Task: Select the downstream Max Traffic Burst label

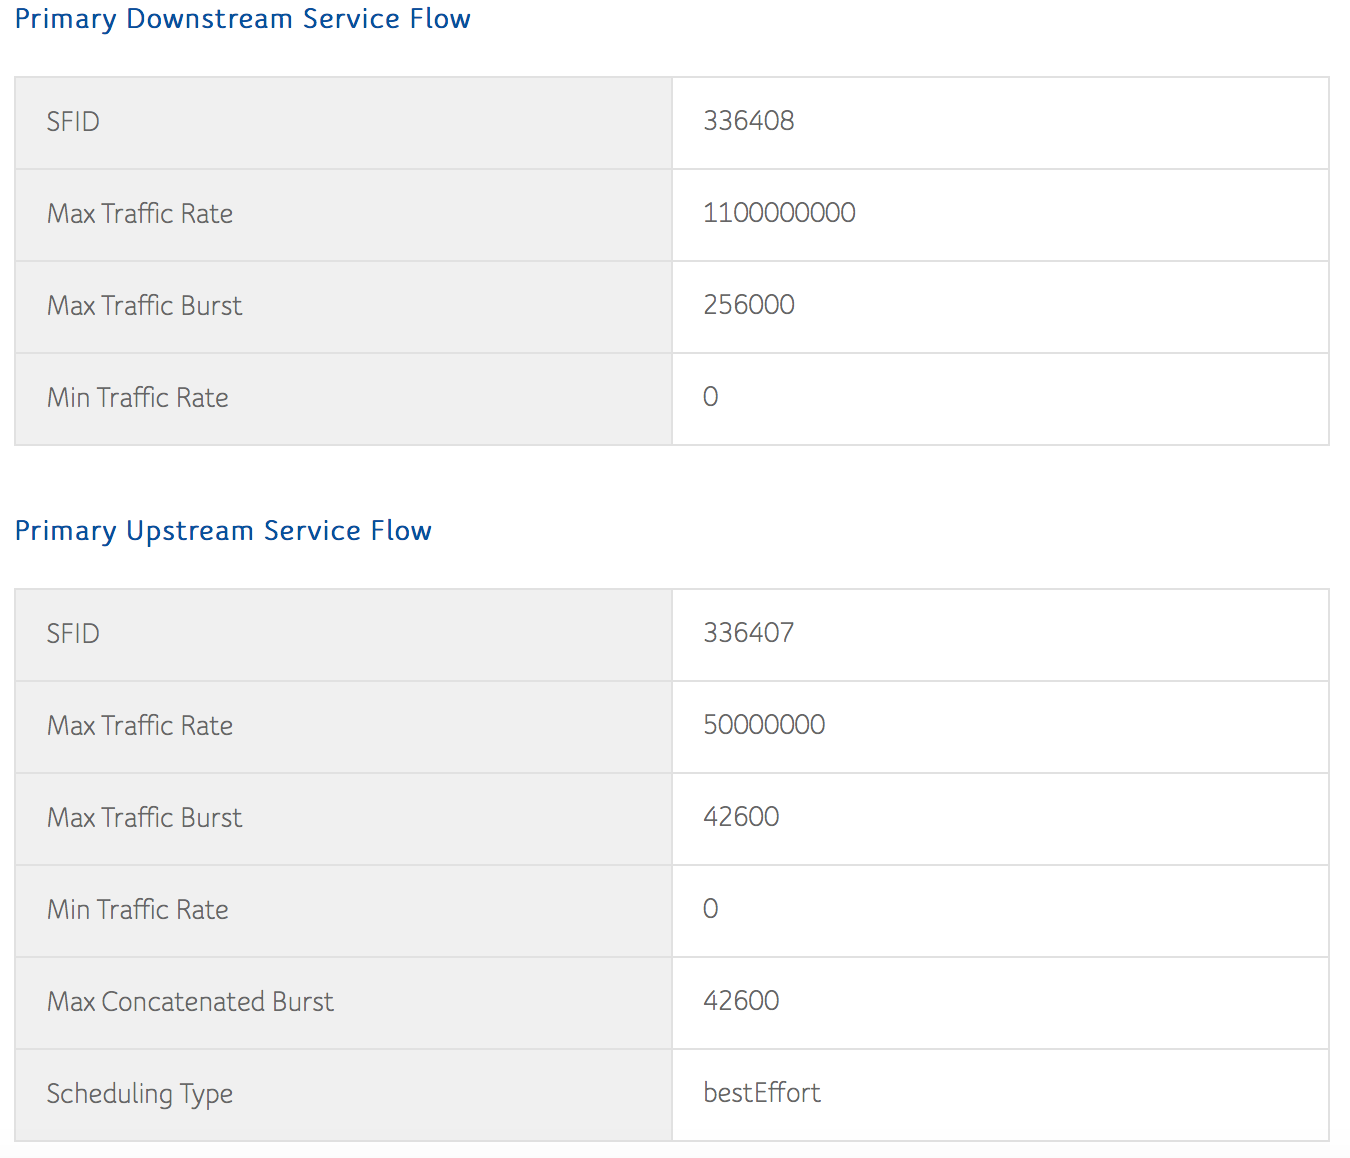Action: [x=145, y=306]
